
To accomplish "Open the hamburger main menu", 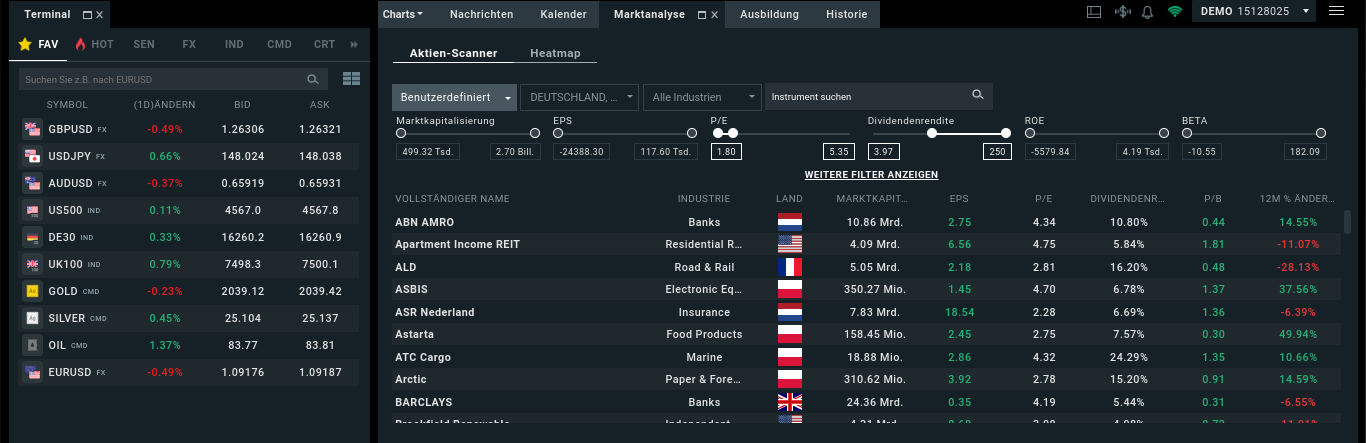I will point(1336,12).
